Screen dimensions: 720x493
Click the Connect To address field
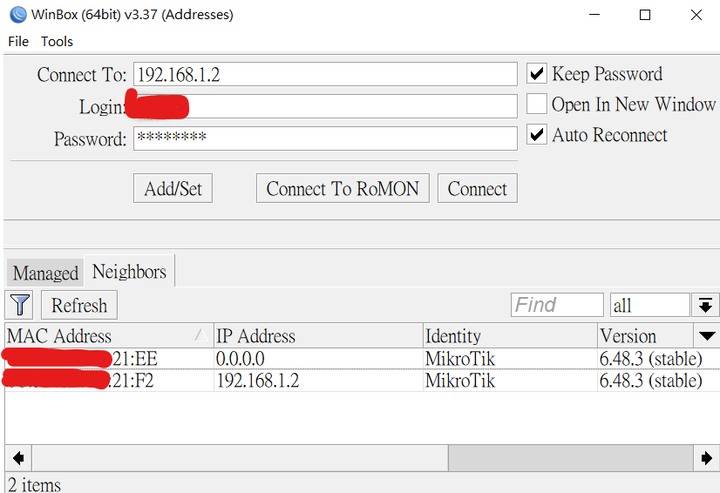[325, 74]
